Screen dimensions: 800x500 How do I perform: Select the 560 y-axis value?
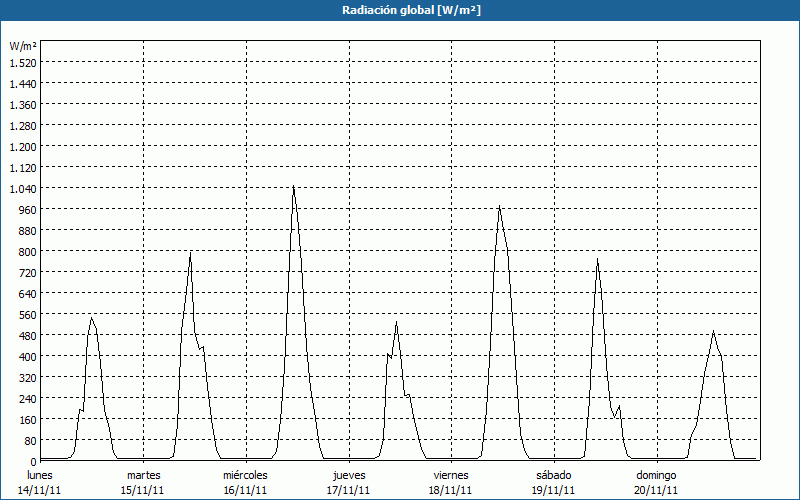click(28, 315)
